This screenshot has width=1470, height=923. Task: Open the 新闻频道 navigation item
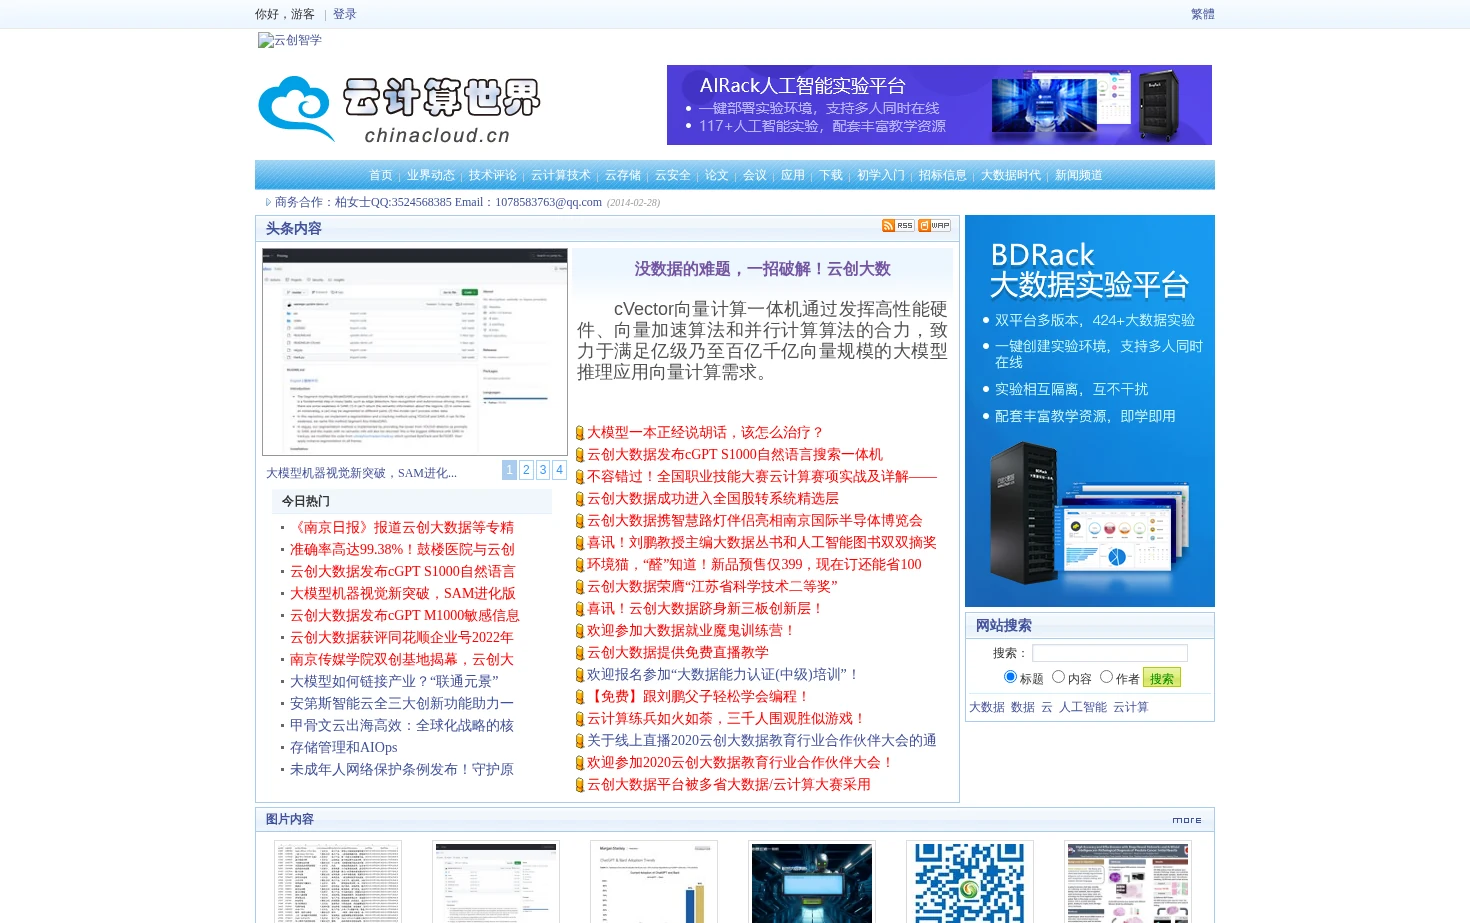[1079, 175]
